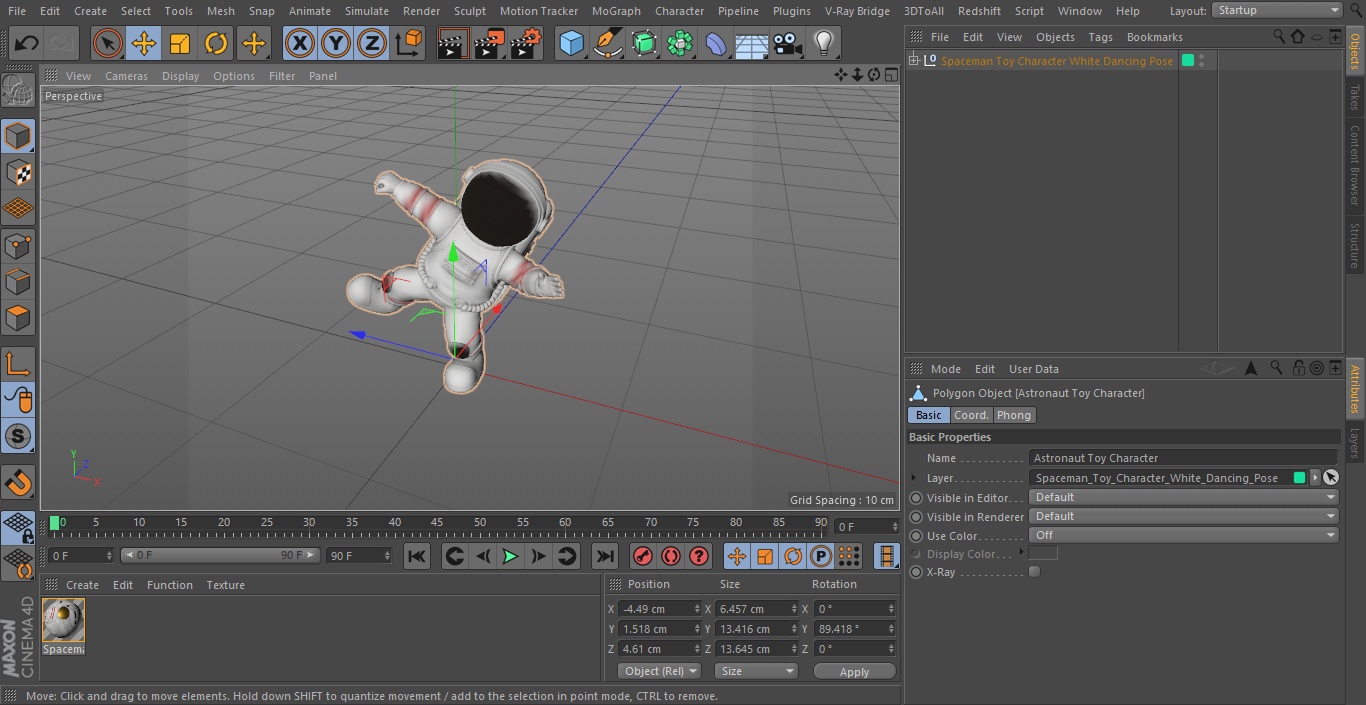The height and width of the screenshot is (705, 1366).
Task: Click frame 45 on the timeline
Action: 438,523
